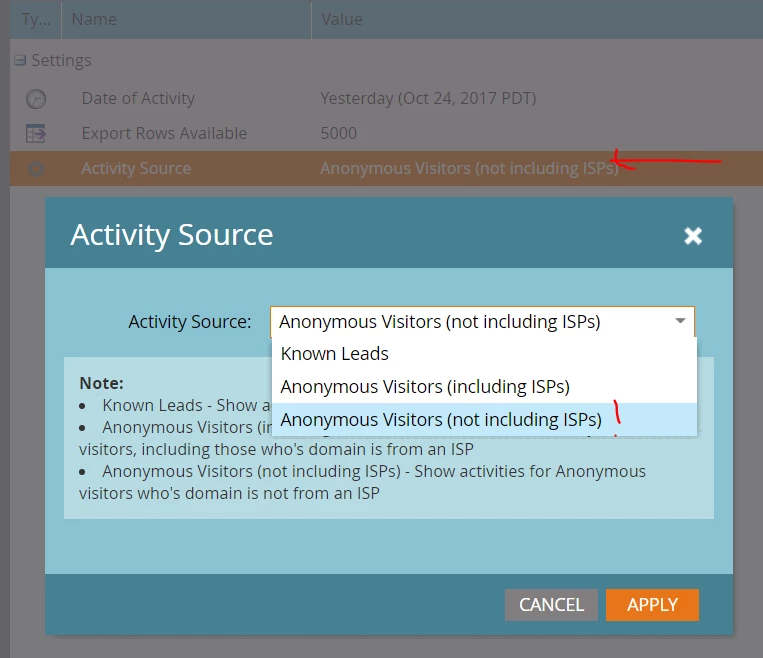Click the note about Anonymous Visitors (not including ISPs)
763x658 pixels.
point(363,482)
